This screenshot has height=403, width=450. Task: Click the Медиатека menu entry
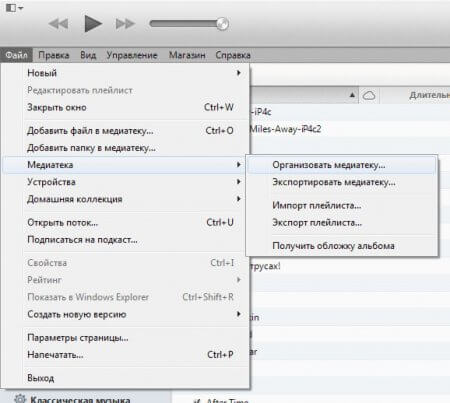click(125, 165)
